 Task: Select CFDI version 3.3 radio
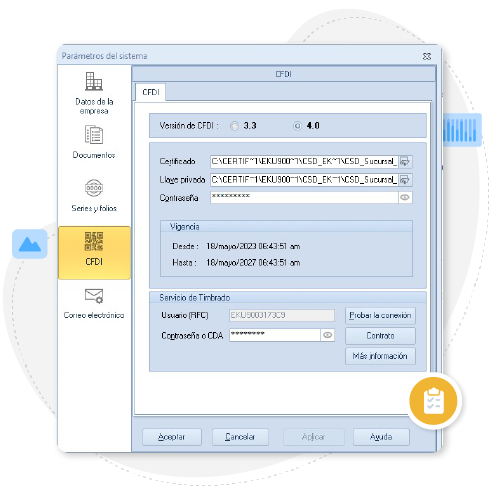click(234, 126)
